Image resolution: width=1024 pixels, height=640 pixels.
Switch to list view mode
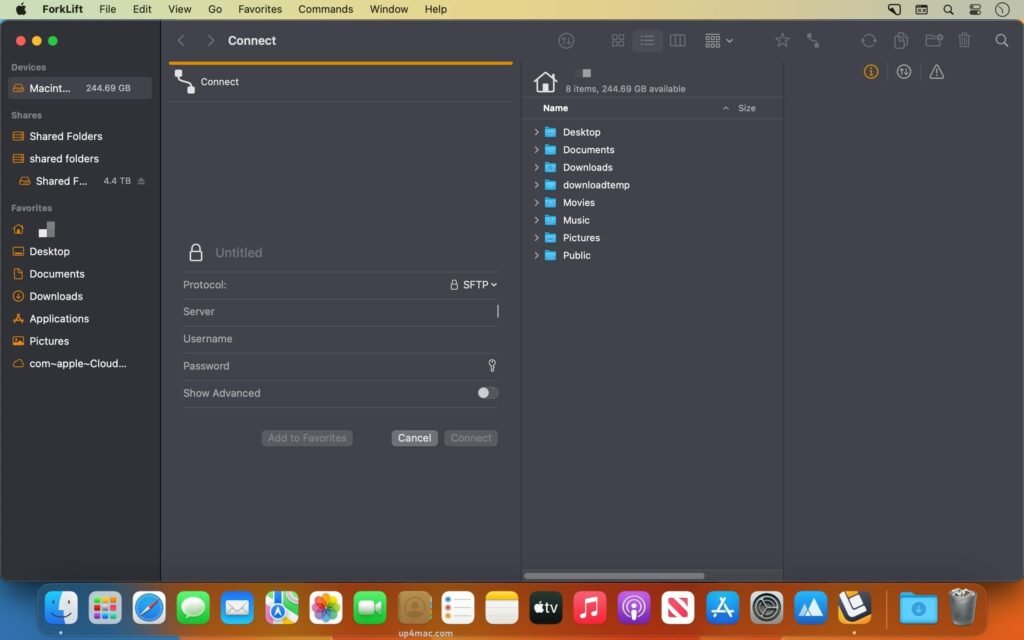pyautogui.click(x=648, y=40)
